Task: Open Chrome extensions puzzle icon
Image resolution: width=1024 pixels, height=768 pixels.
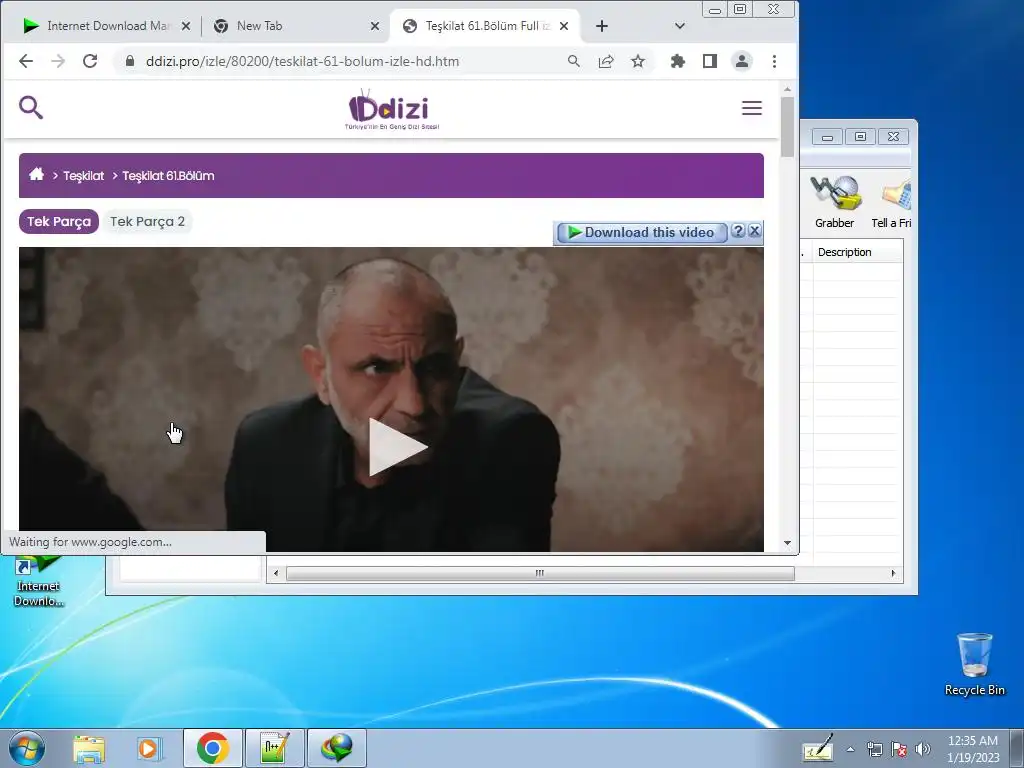Action: (x=678, y=61)
